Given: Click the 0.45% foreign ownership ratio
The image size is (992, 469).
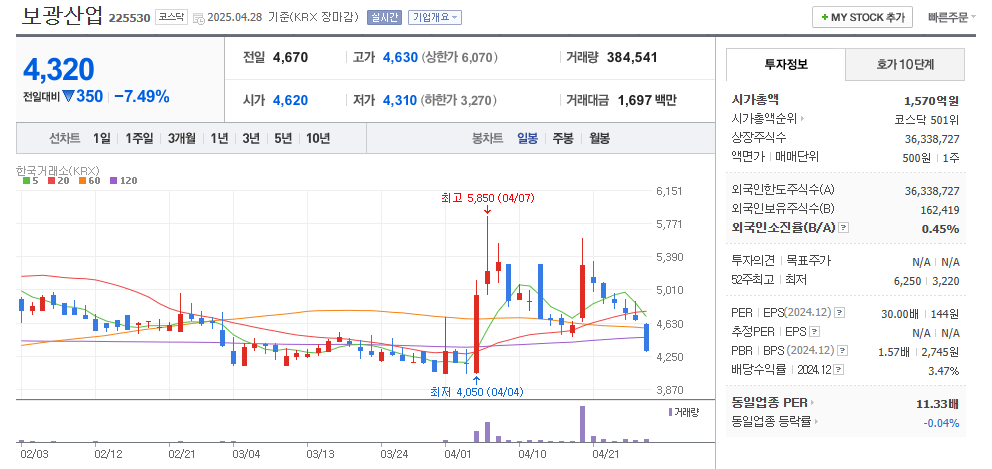Looking at the screenshot, I should tap(941, 228).
